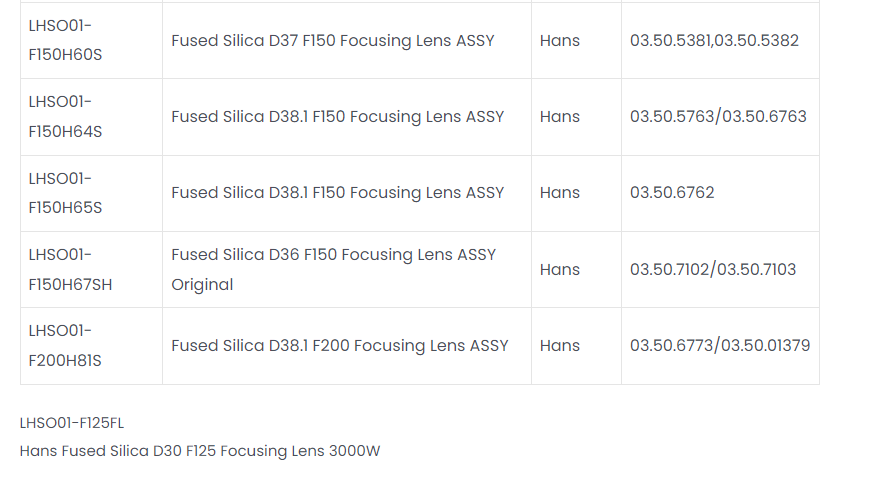Click Hans brand in the F200H81S row
This screenshot has height=488, width=892.
(x=559, y=346)
